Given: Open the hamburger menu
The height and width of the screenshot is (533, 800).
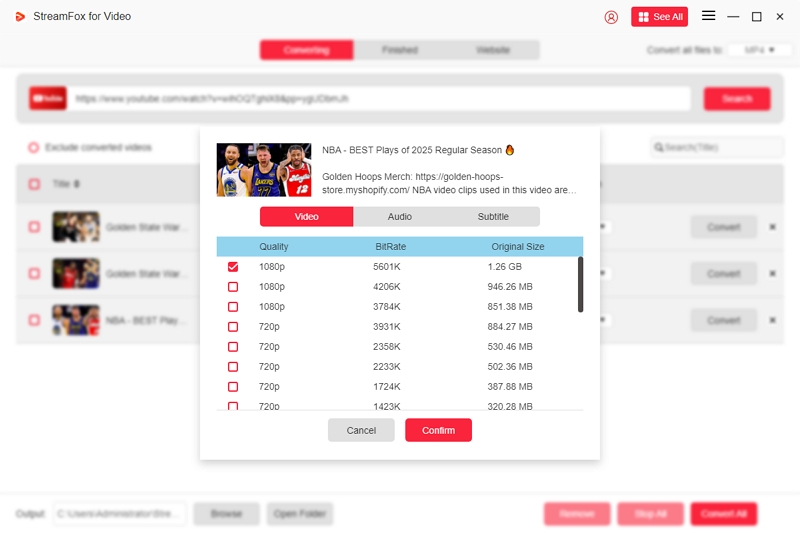Looking at the screenshot, I should tap(708, 16).
